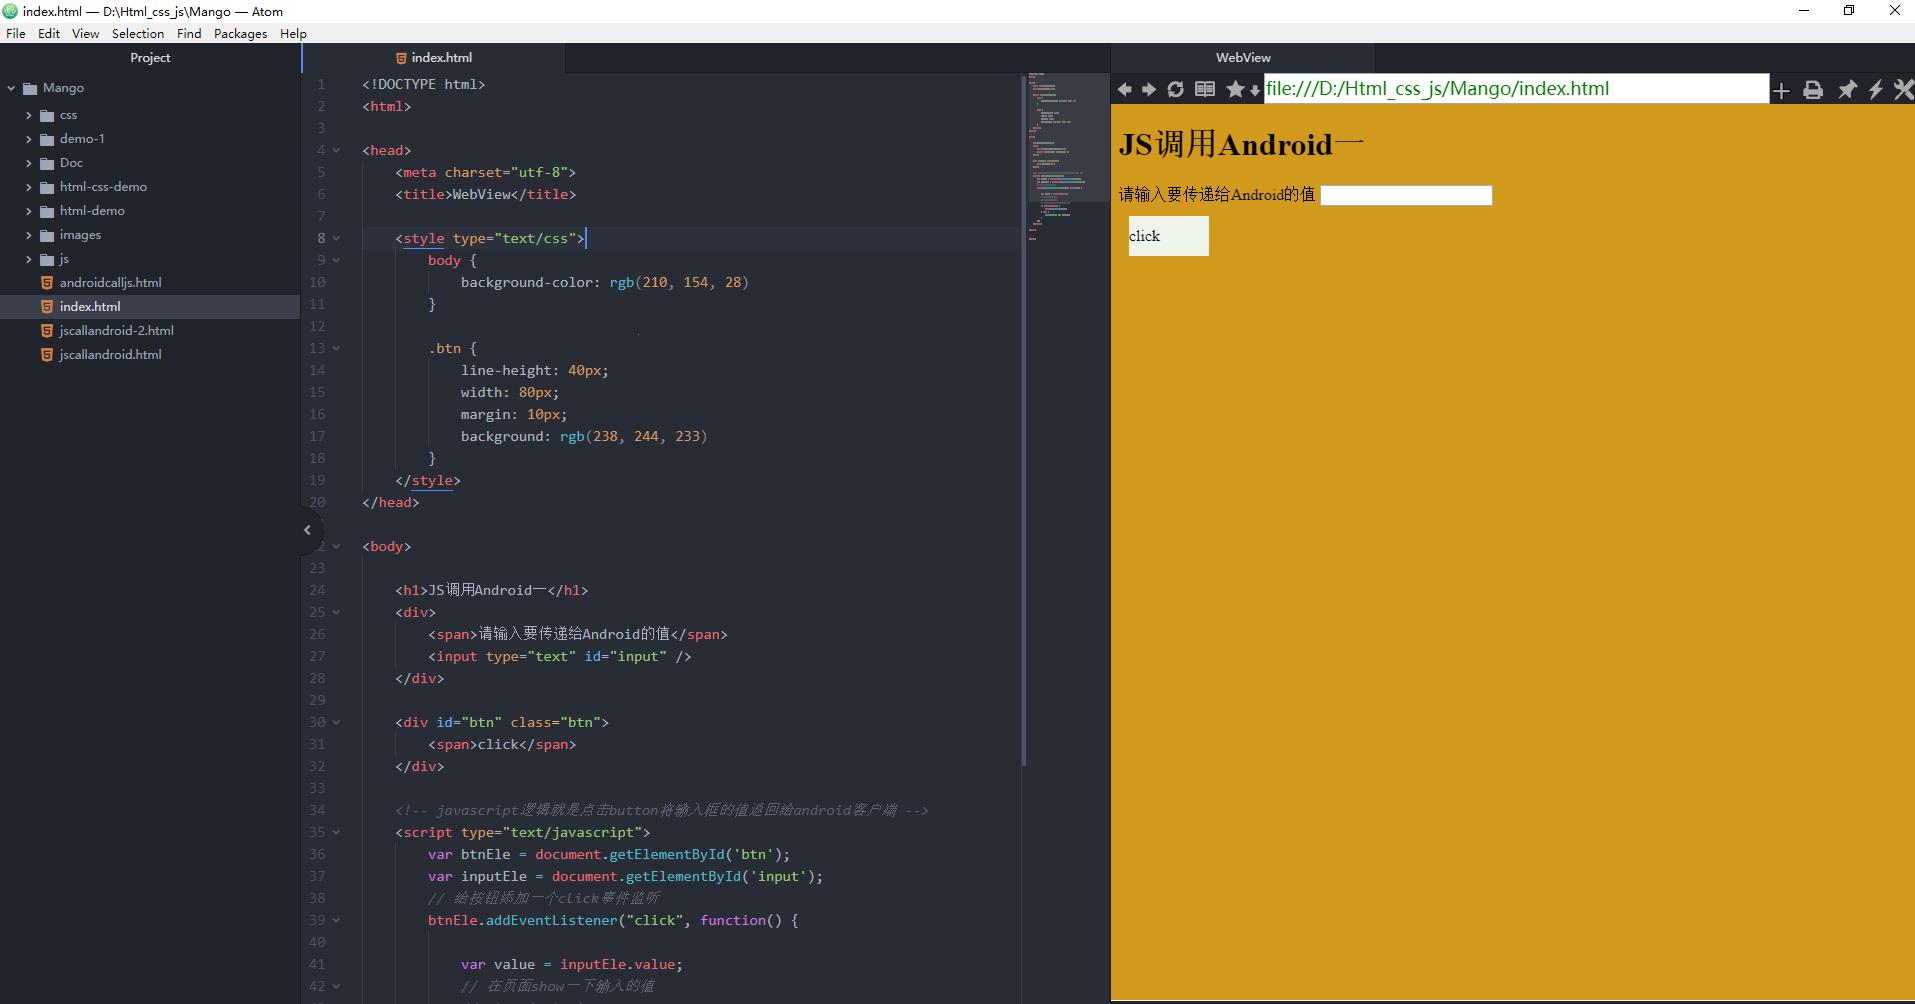Open the View menu
Viewport: 1915px width, 1004px height.
tap(85, 33)
